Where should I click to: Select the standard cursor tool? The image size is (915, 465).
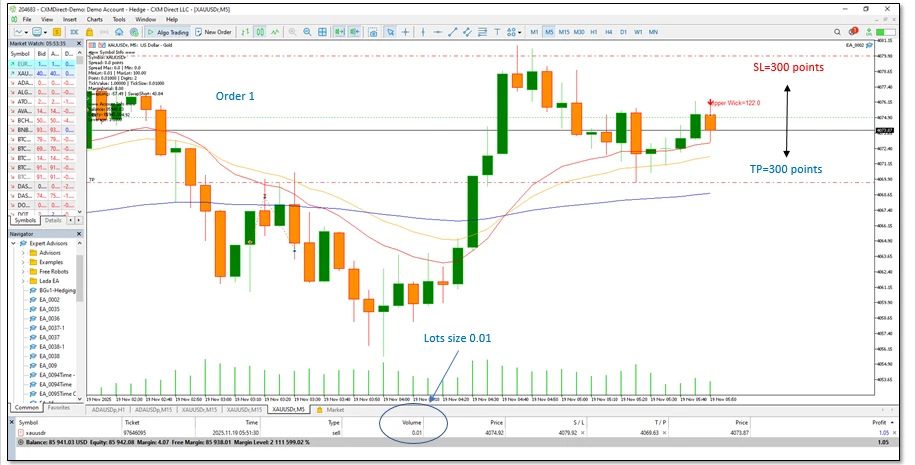pos(390,32)
